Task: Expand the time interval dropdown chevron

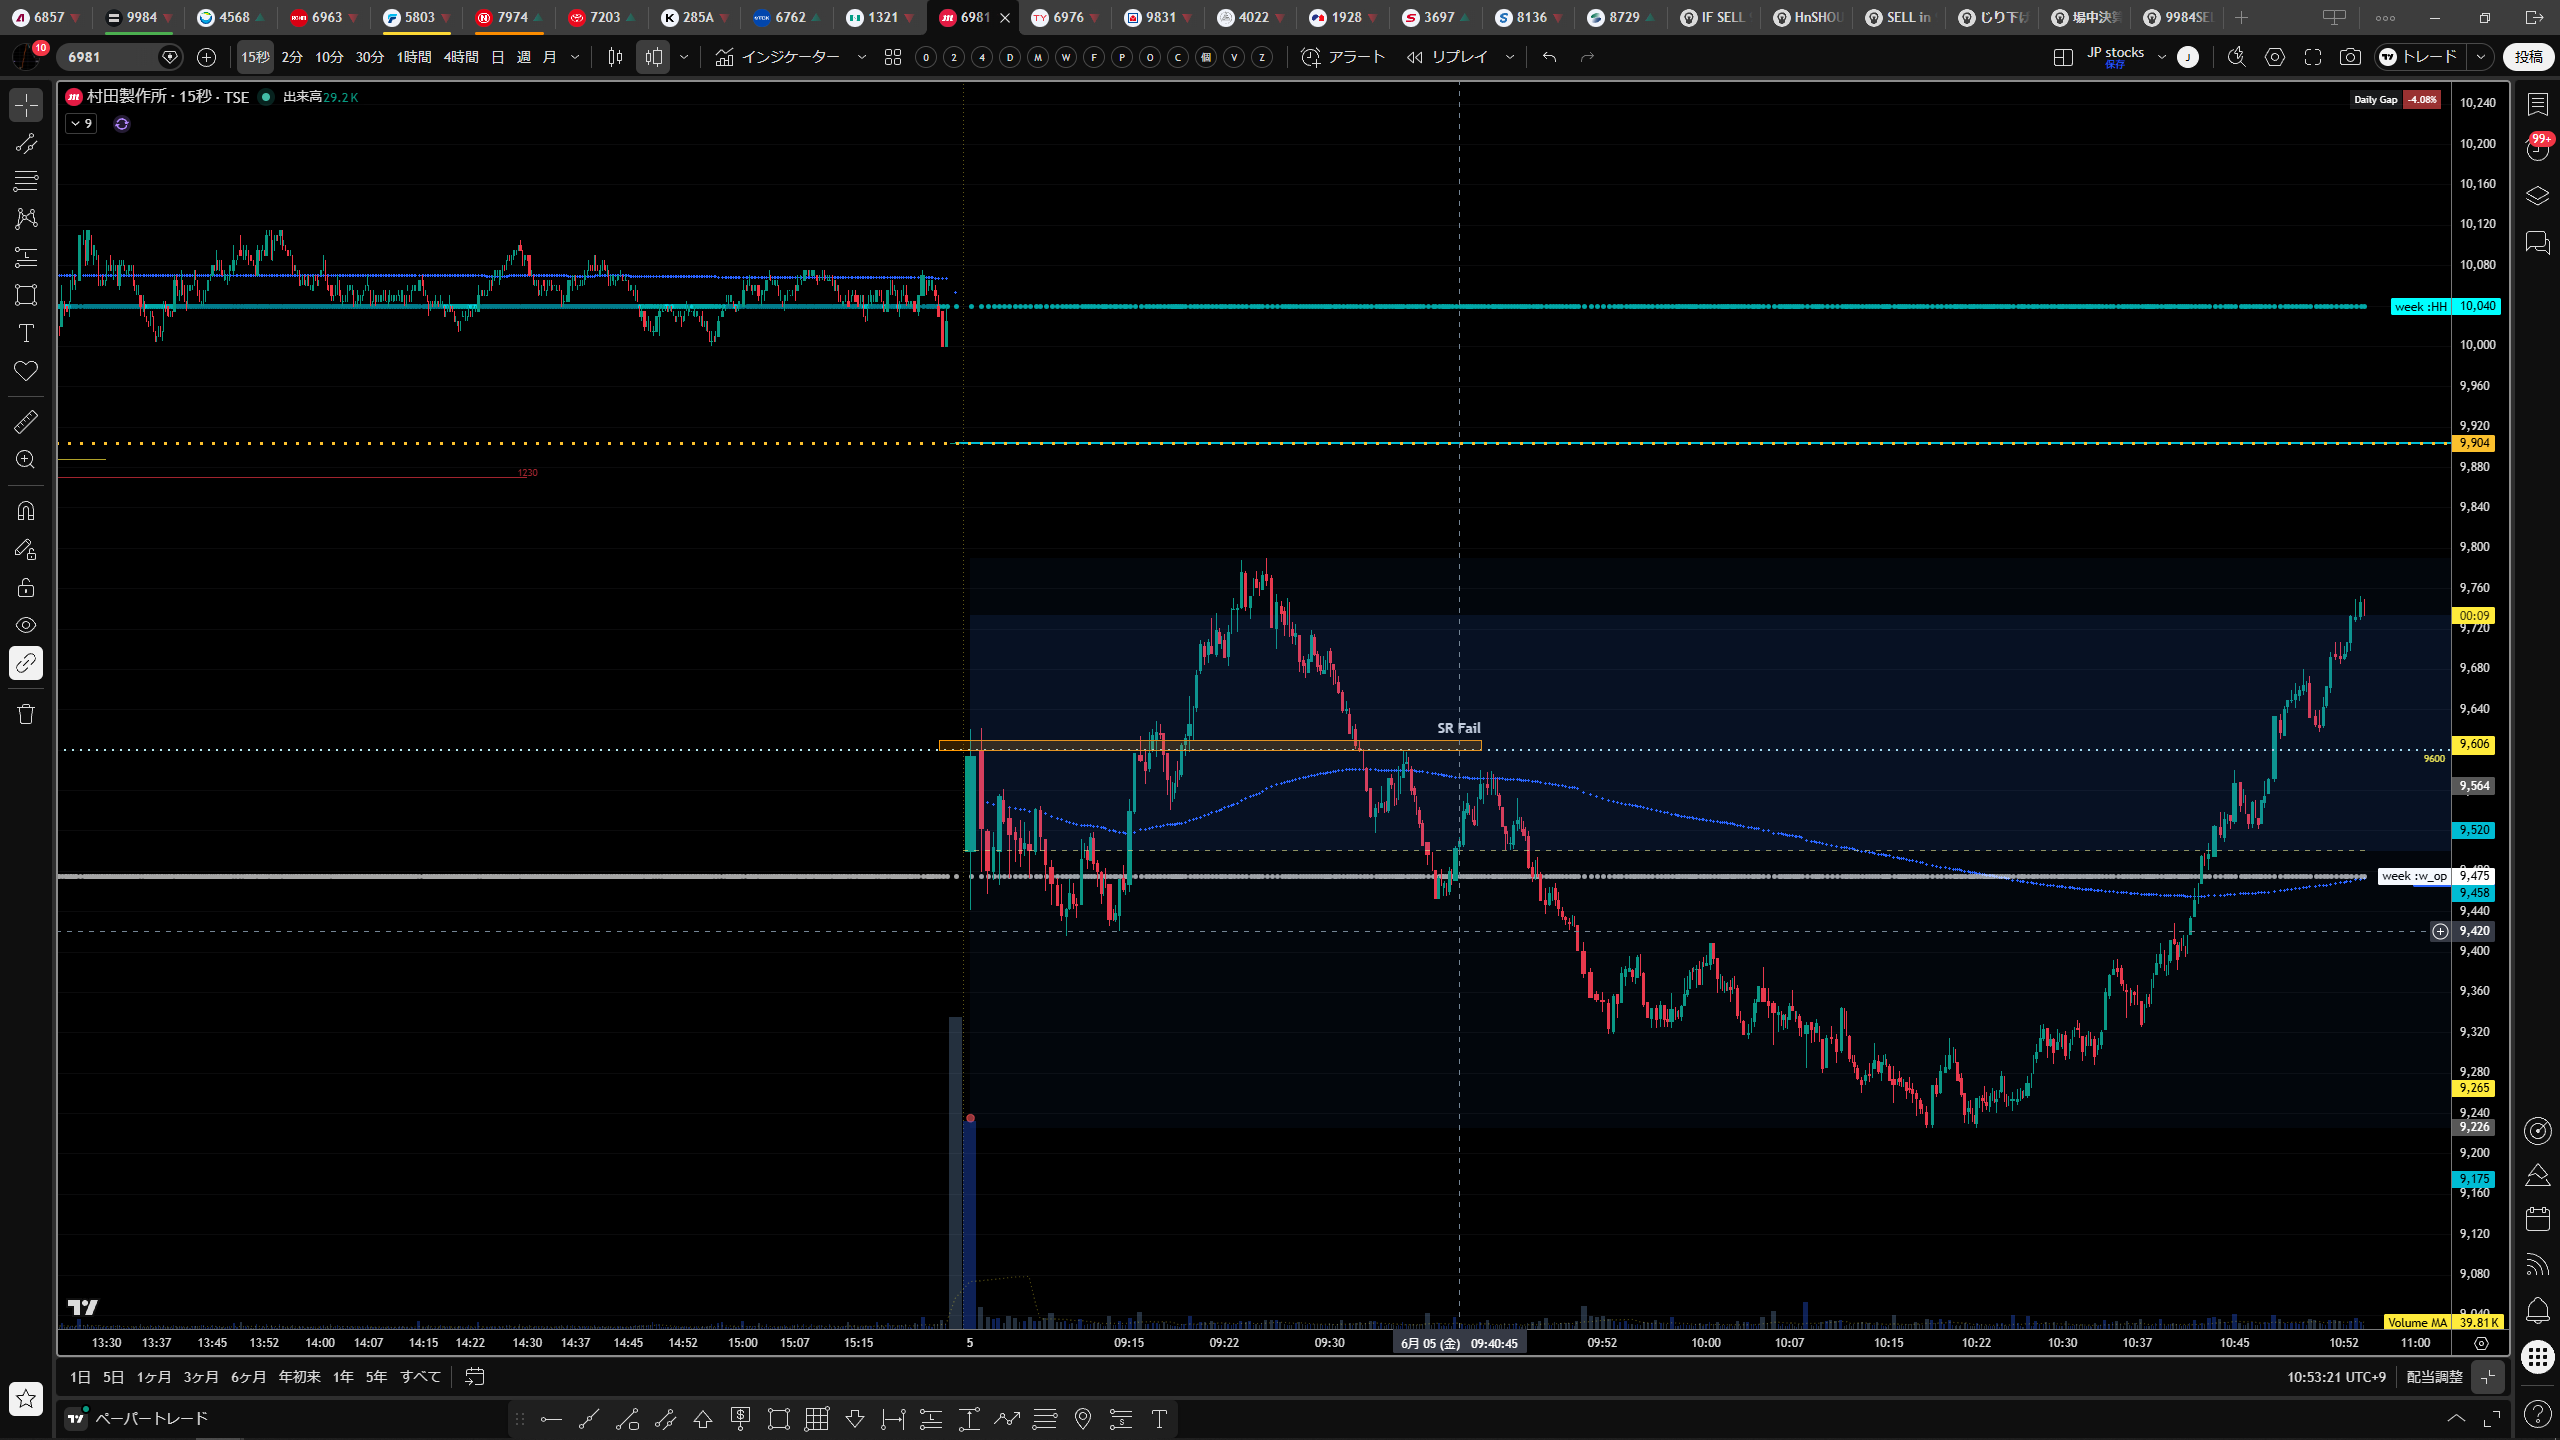Action: click(x=575, y=57)
